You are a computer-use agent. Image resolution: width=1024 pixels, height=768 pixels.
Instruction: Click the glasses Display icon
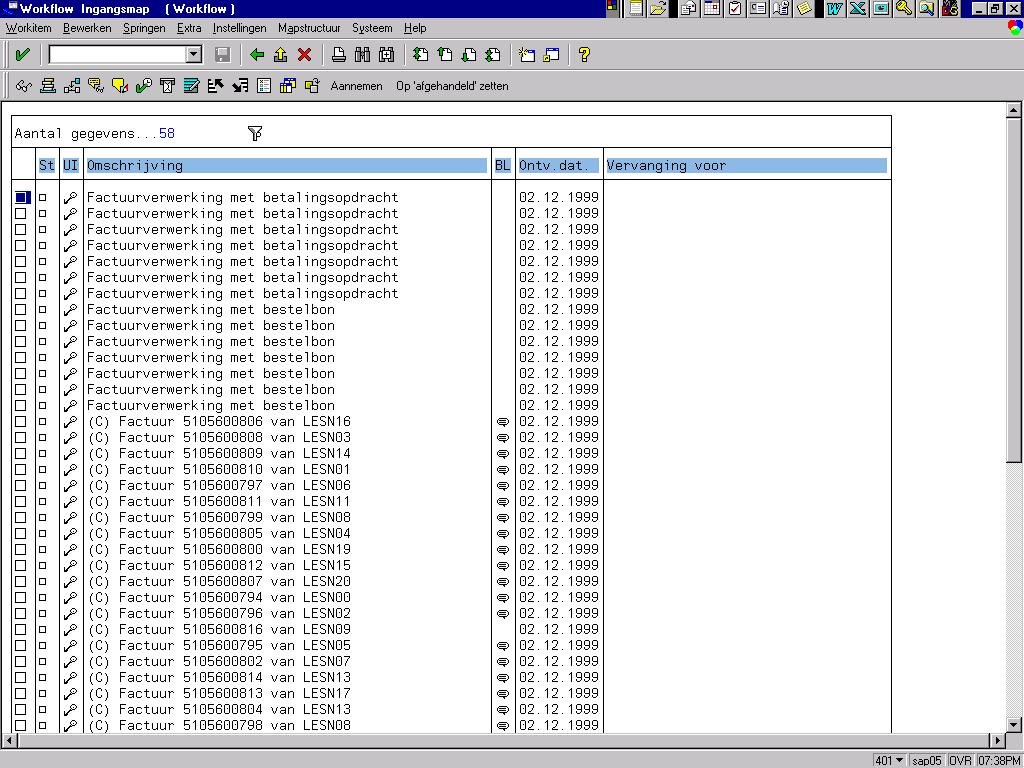pos(24,86)
